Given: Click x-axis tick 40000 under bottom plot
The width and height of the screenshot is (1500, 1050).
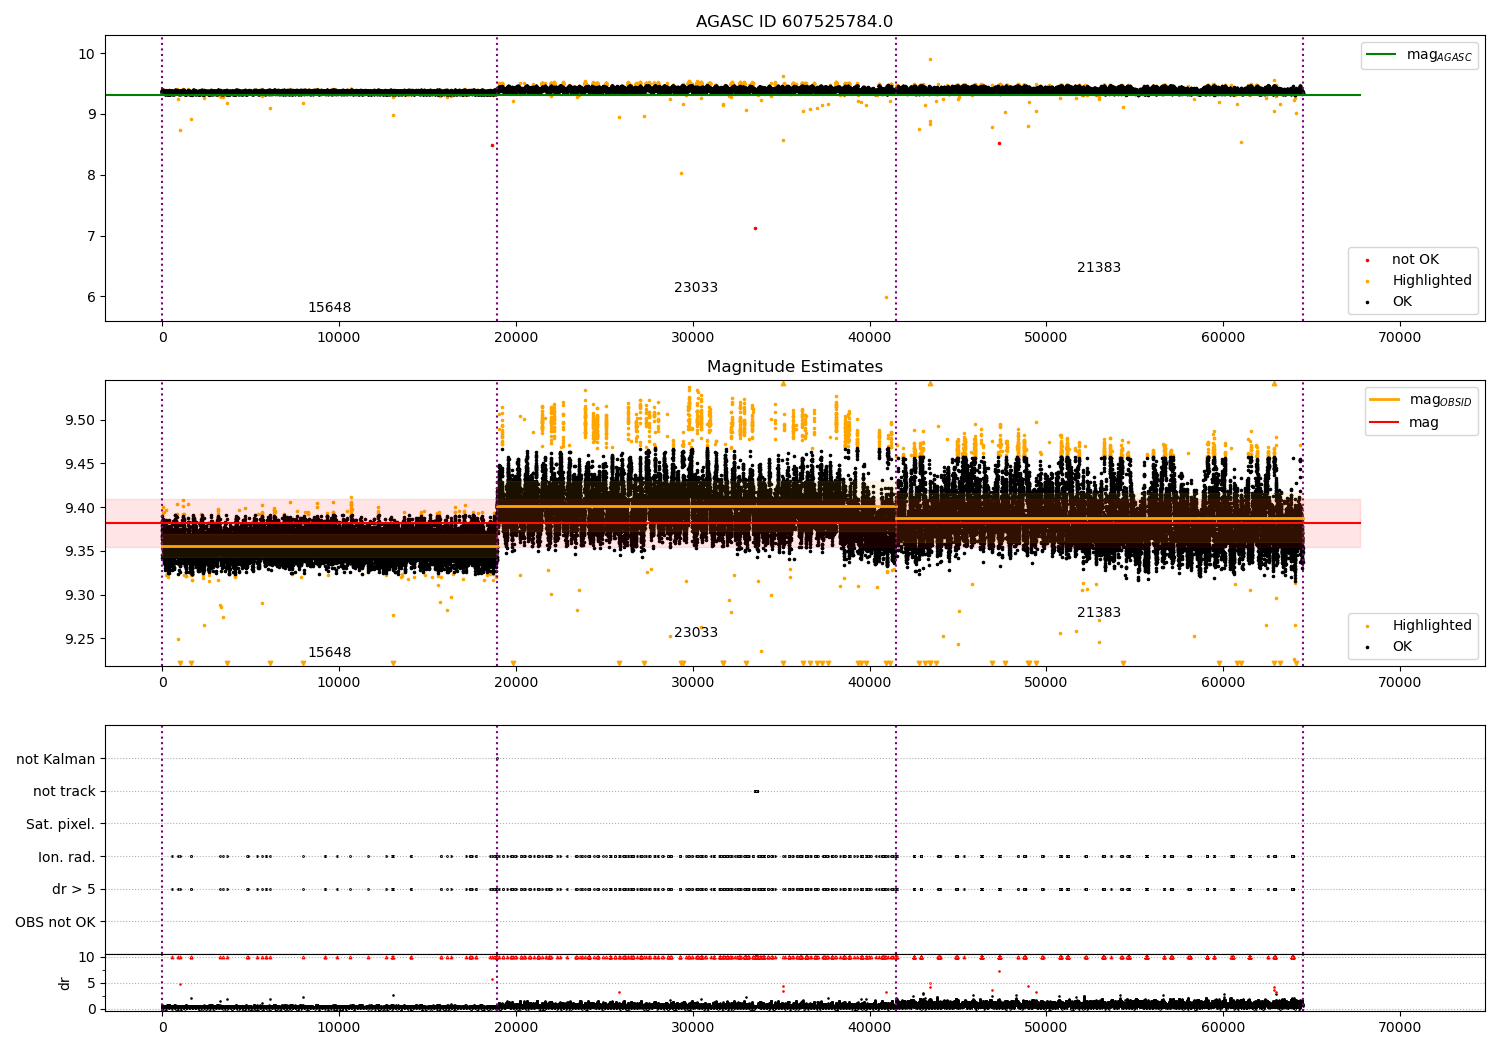Looking at the screenshot, I should point(869,1028).
